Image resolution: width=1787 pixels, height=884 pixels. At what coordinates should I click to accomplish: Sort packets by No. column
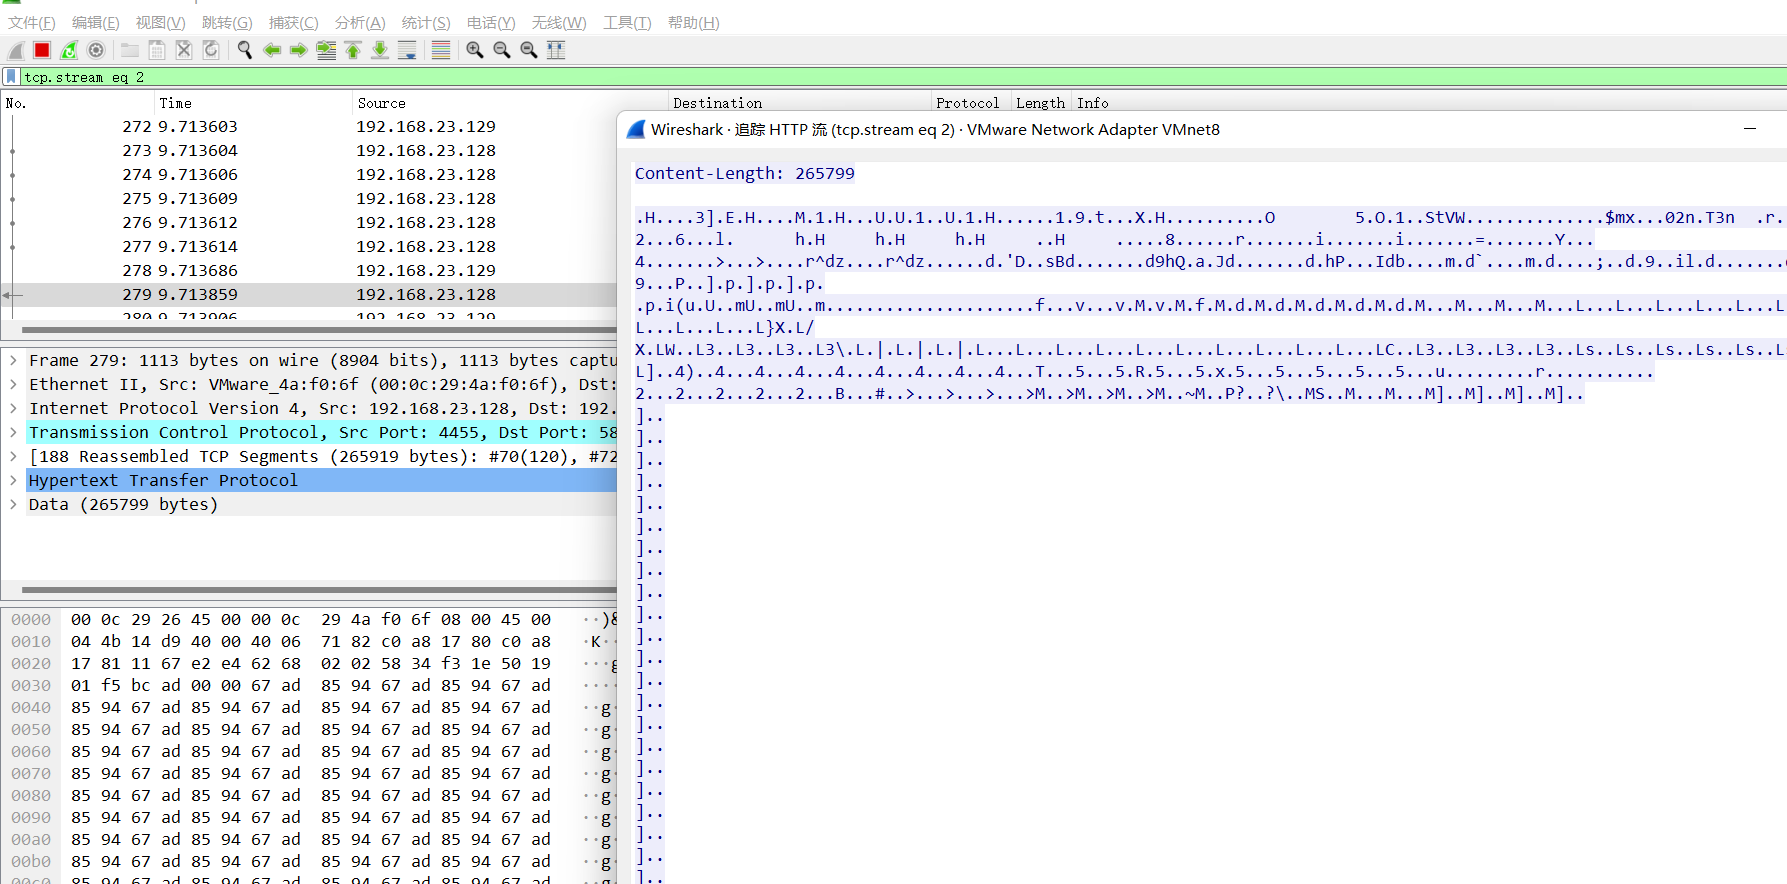(x=78, y=103)
